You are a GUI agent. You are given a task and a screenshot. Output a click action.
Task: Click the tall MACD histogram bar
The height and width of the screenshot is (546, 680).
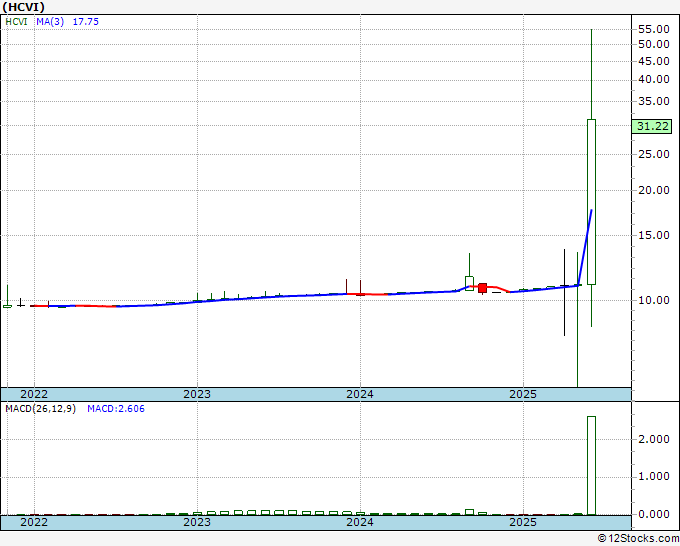(591, 466)
